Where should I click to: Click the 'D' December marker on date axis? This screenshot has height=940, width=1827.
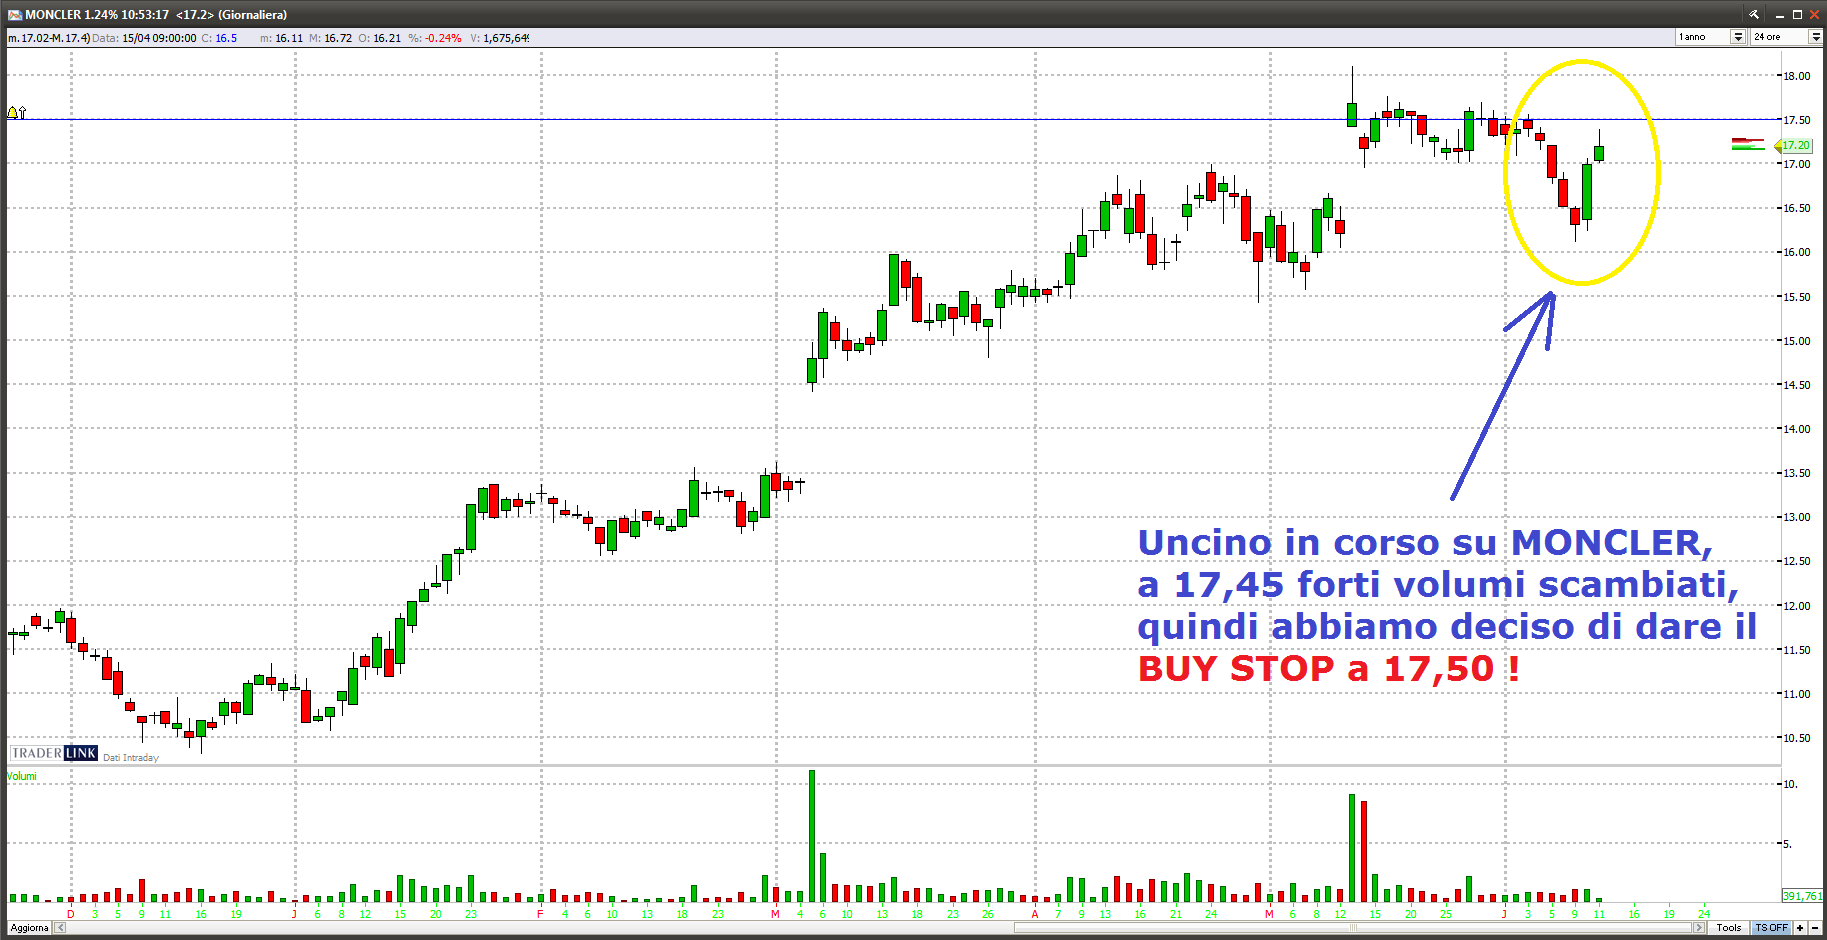70,913
